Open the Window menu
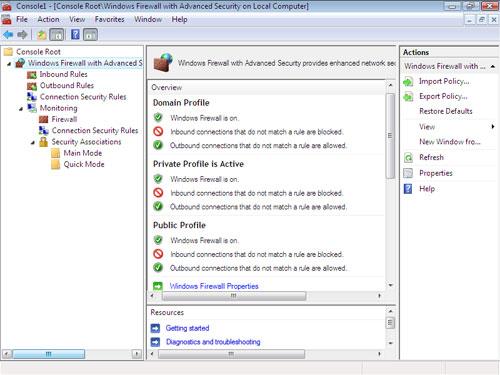 click(148, 19)
